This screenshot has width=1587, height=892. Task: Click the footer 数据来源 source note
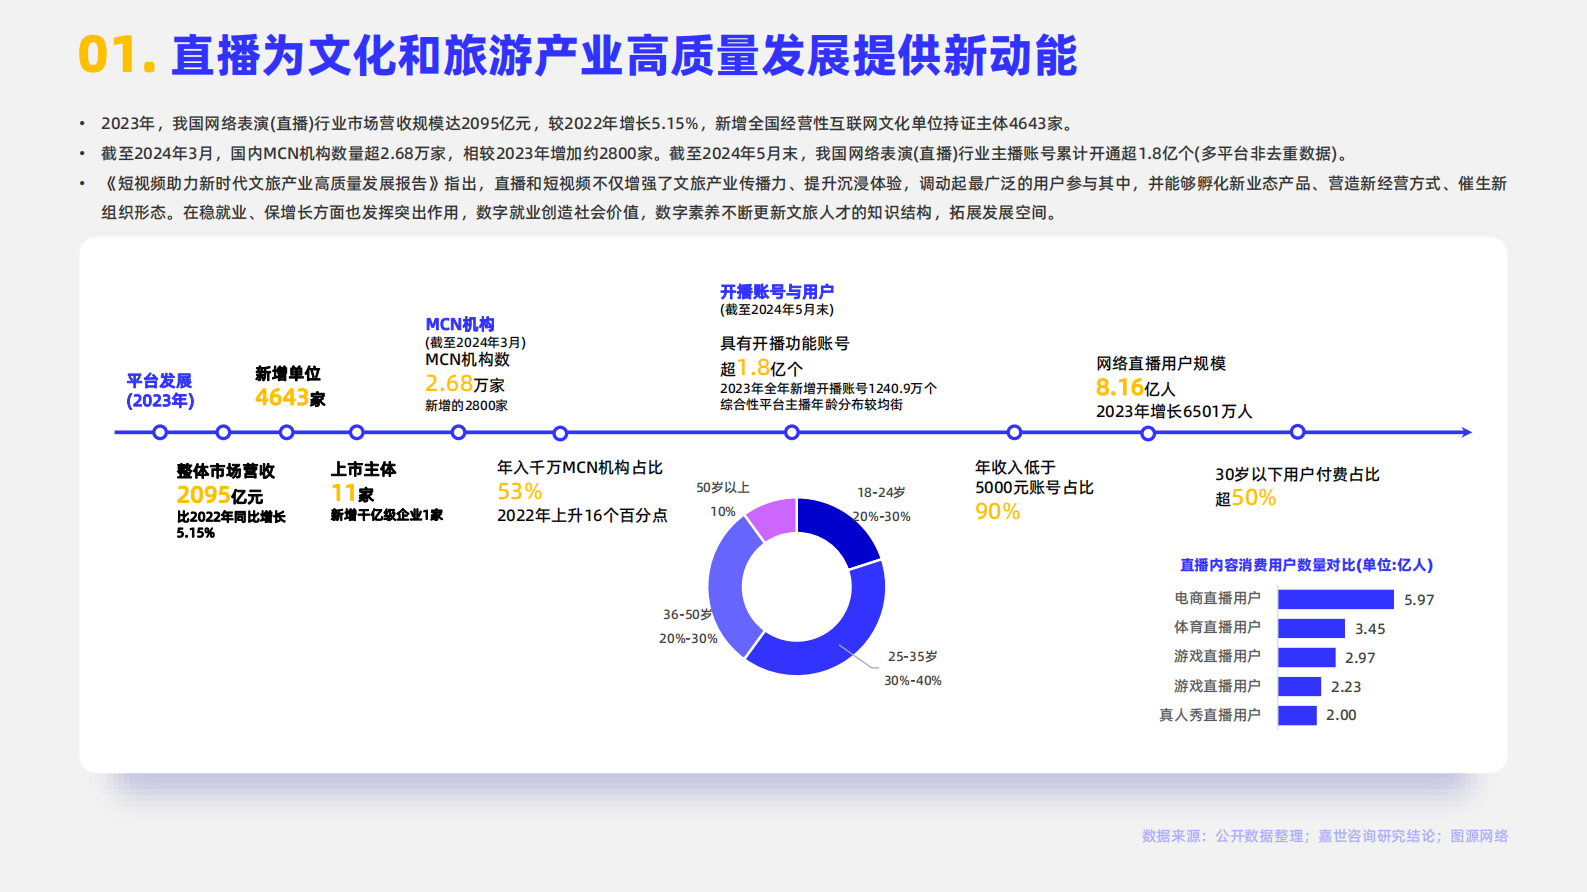1325,836
